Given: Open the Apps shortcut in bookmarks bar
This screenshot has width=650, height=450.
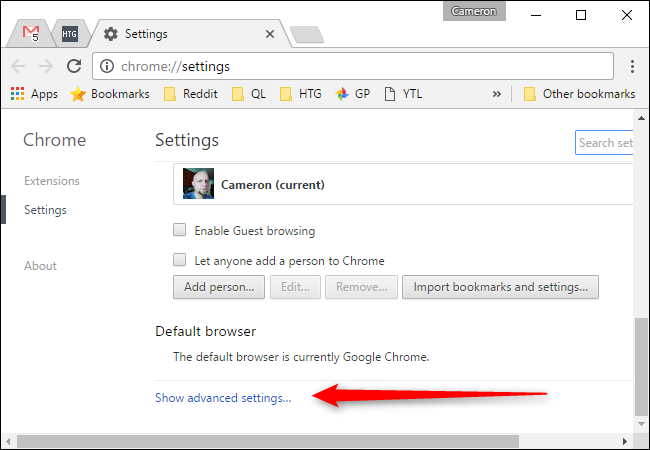Looking at the screenshot, I should click(34, 94).
